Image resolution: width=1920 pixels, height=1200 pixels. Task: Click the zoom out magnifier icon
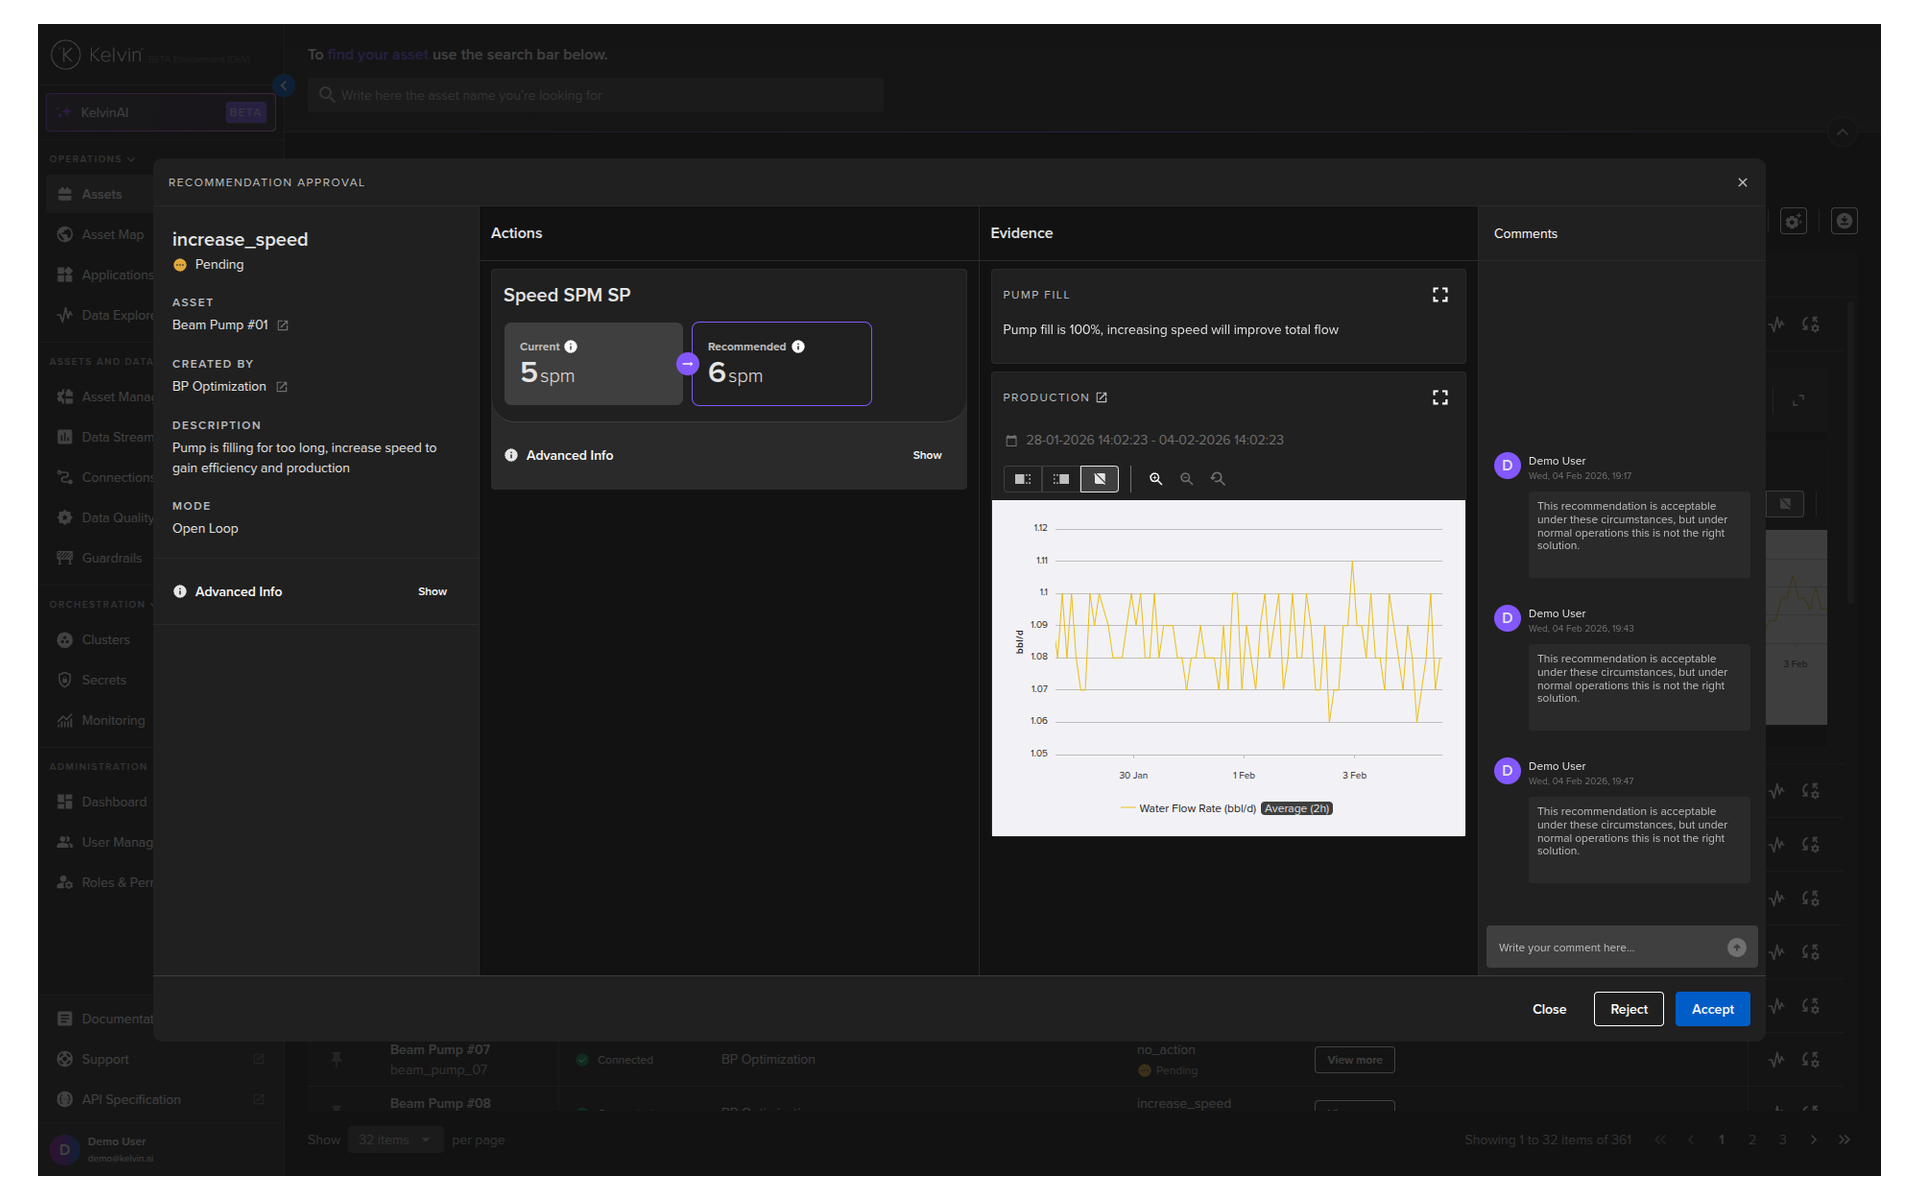[x=1186, y=479]
